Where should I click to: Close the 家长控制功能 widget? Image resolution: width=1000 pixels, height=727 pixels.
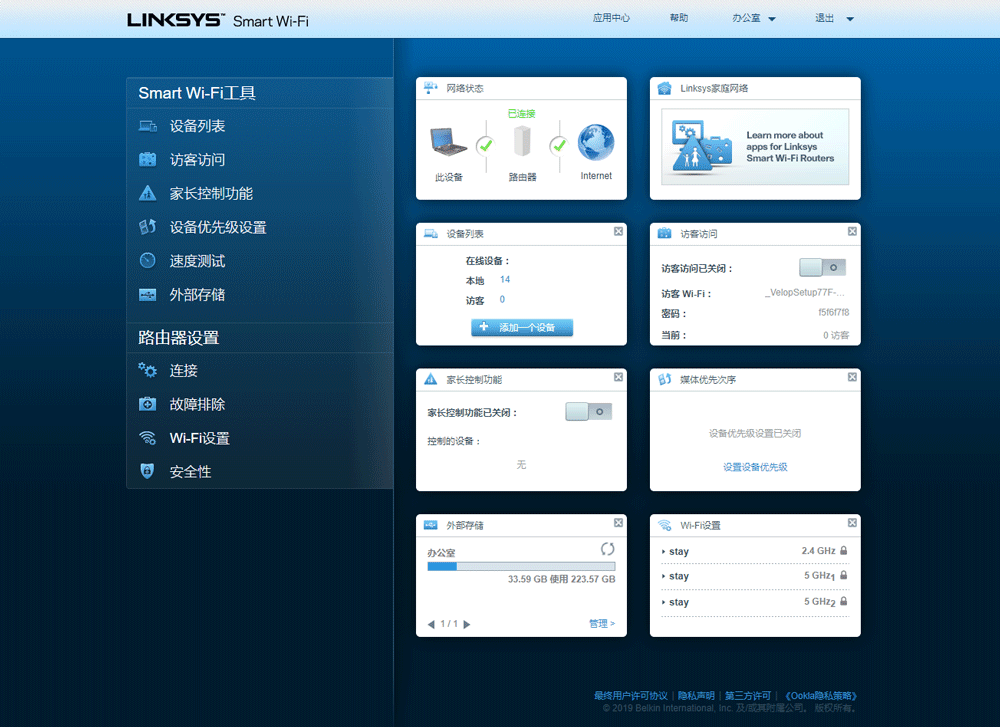(618, 377)
